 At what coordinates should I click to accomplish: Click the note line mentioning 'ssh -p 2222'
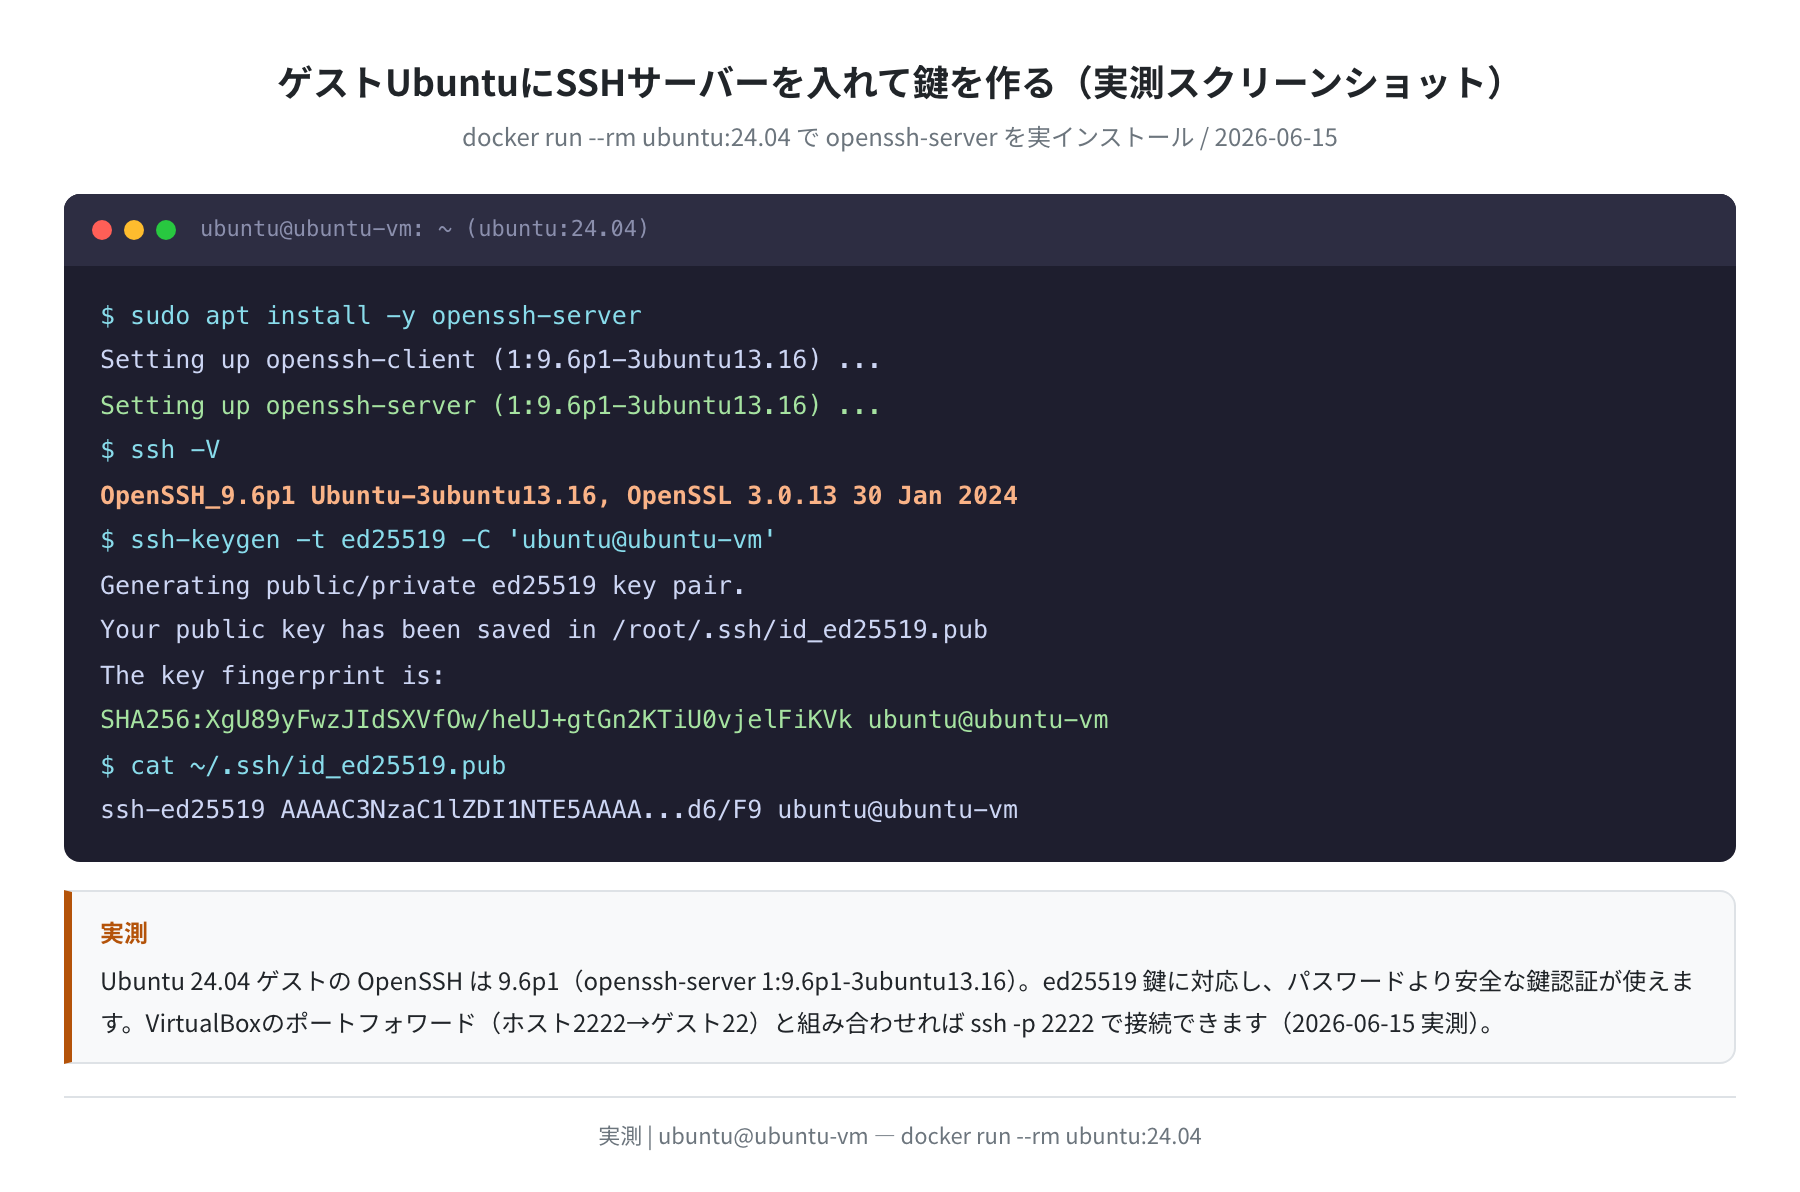[x=799, y=1023]
